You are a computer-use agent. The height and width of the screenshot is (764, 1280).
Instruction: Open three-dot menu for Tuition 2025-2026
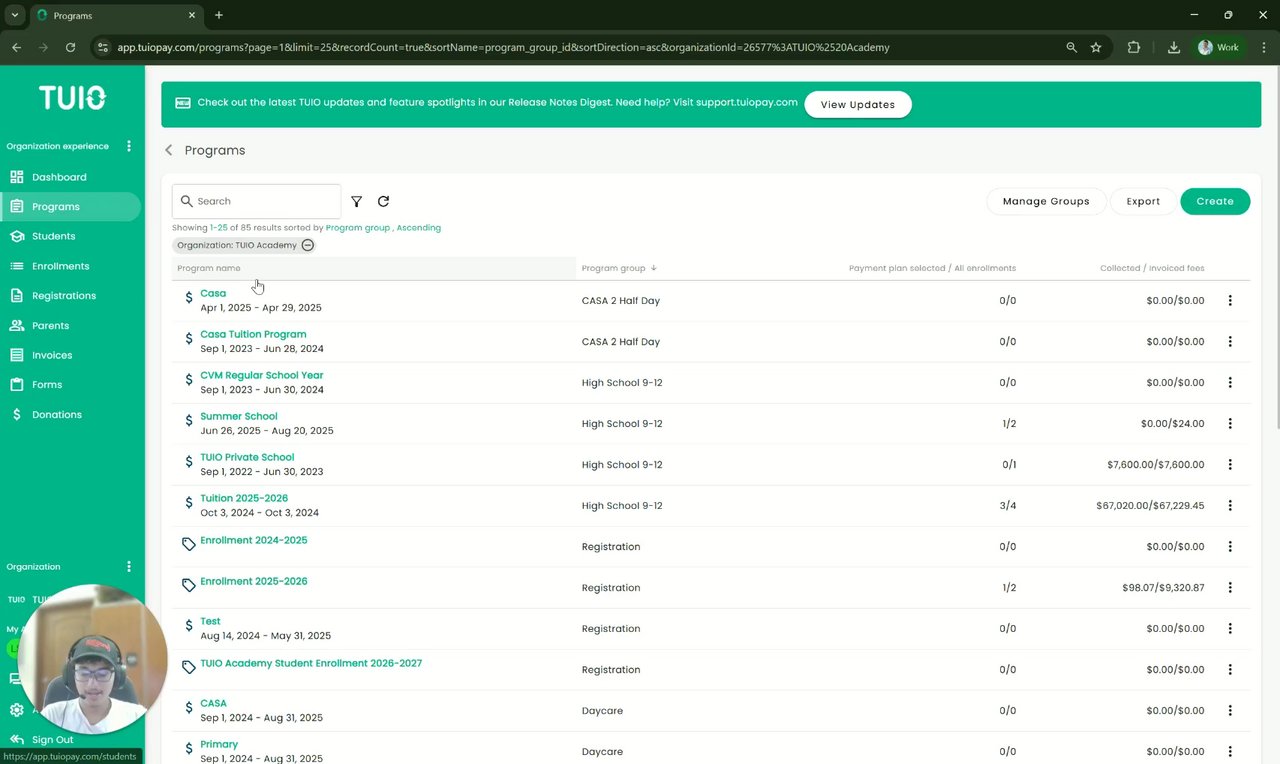pos(1230,505)
